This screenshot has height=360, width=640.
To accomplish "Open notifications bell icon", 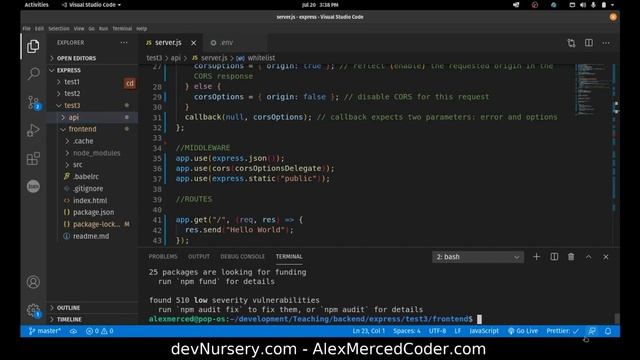I will [608, 331].
